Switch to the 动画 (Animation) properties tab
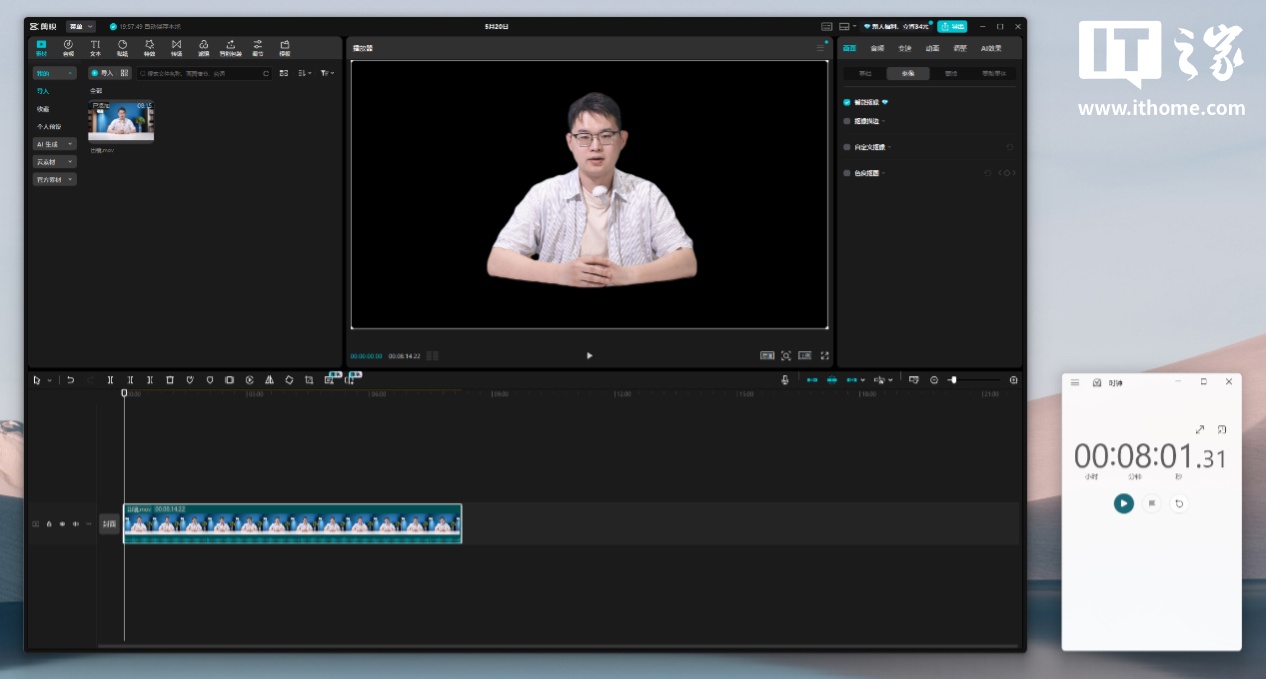 click(932, 48)
